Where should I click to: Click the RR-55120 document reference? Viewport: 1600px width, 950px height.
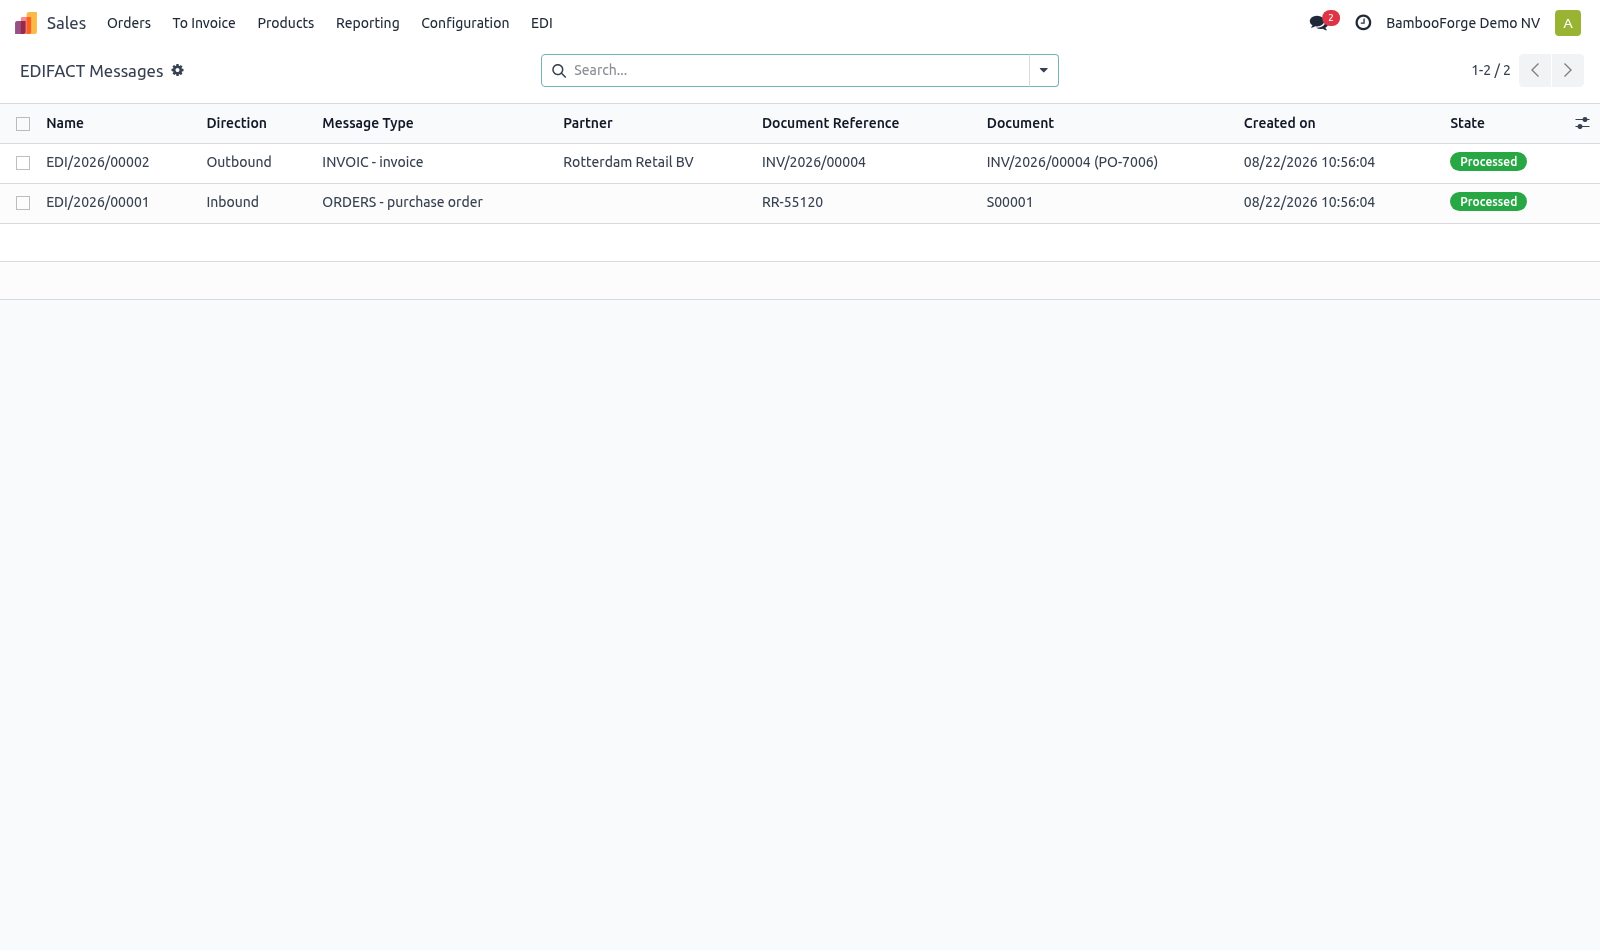tap(793, 202)
